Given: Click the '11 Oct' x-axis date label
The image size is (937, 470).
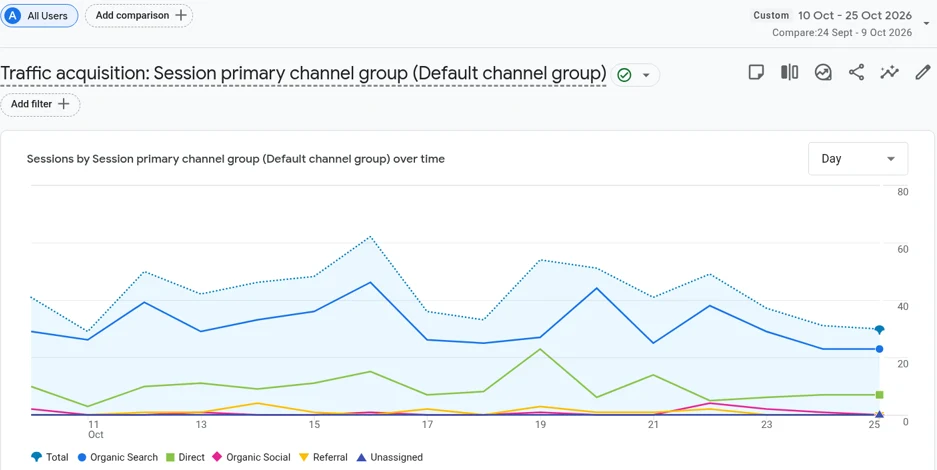Looking at the screenshot, I should coord(94,430).
